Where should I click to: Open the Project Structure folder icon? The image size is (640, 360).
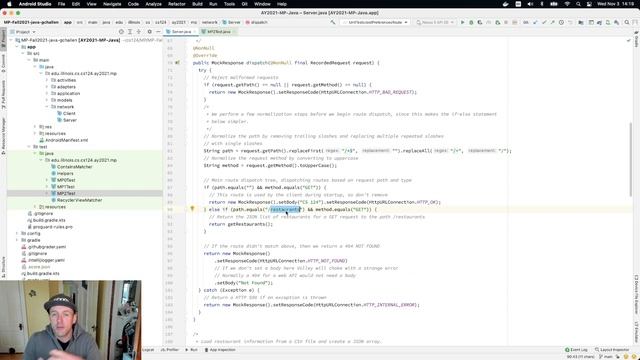pos(580,22)
